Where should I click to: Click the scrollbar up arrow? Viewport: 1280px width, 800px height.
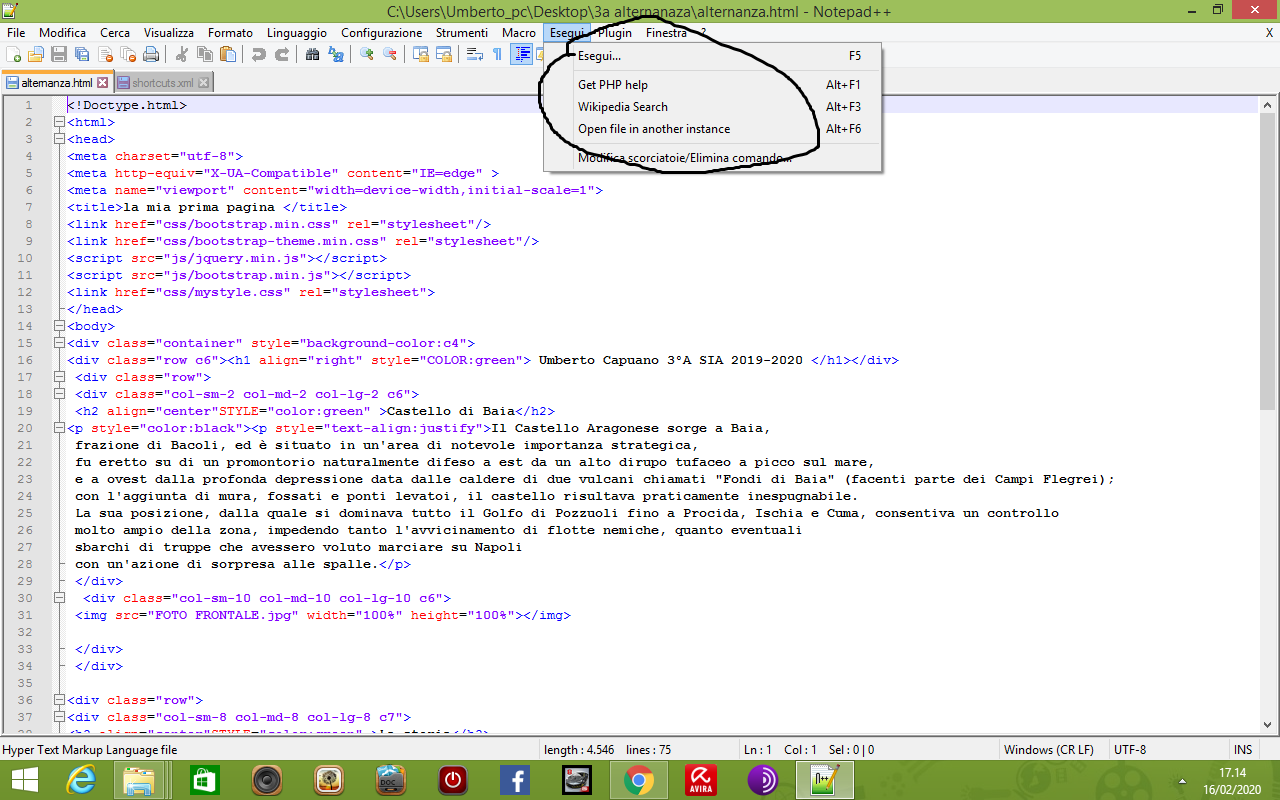point(1267,105)
